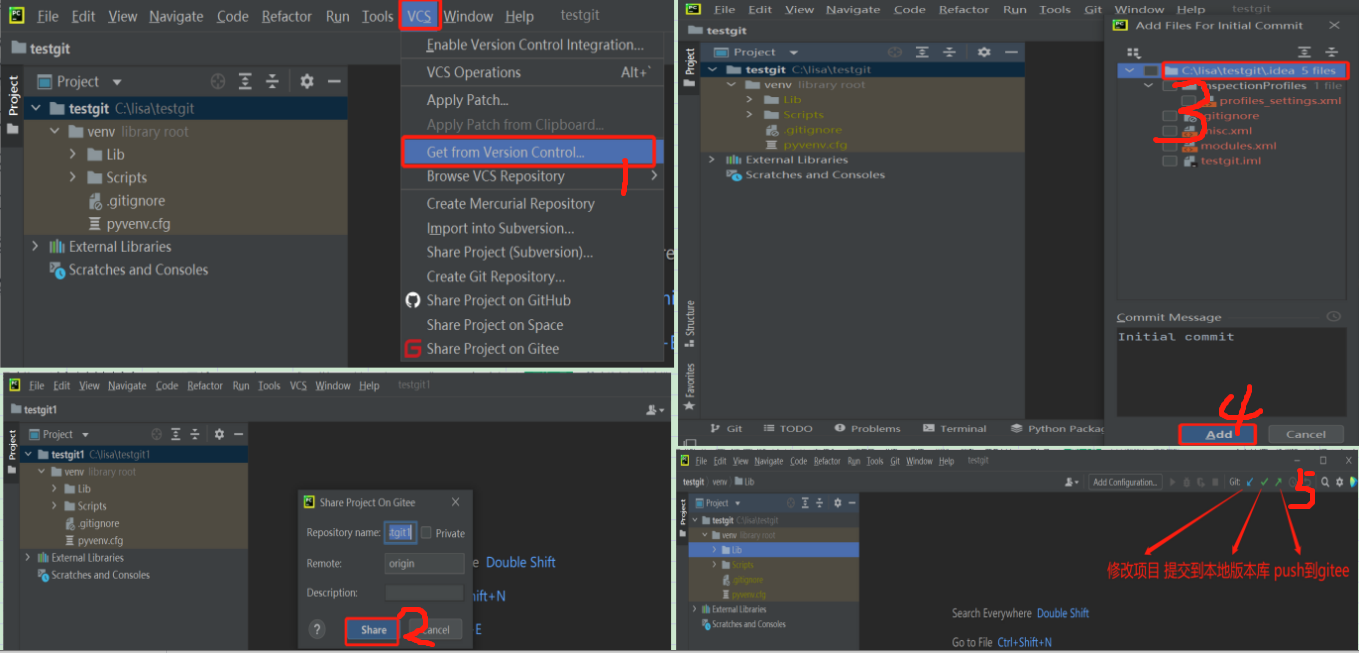Check the testgit.iml checkbox
This screenshot has height=653, width=1359.
[x=1169, y=161]
